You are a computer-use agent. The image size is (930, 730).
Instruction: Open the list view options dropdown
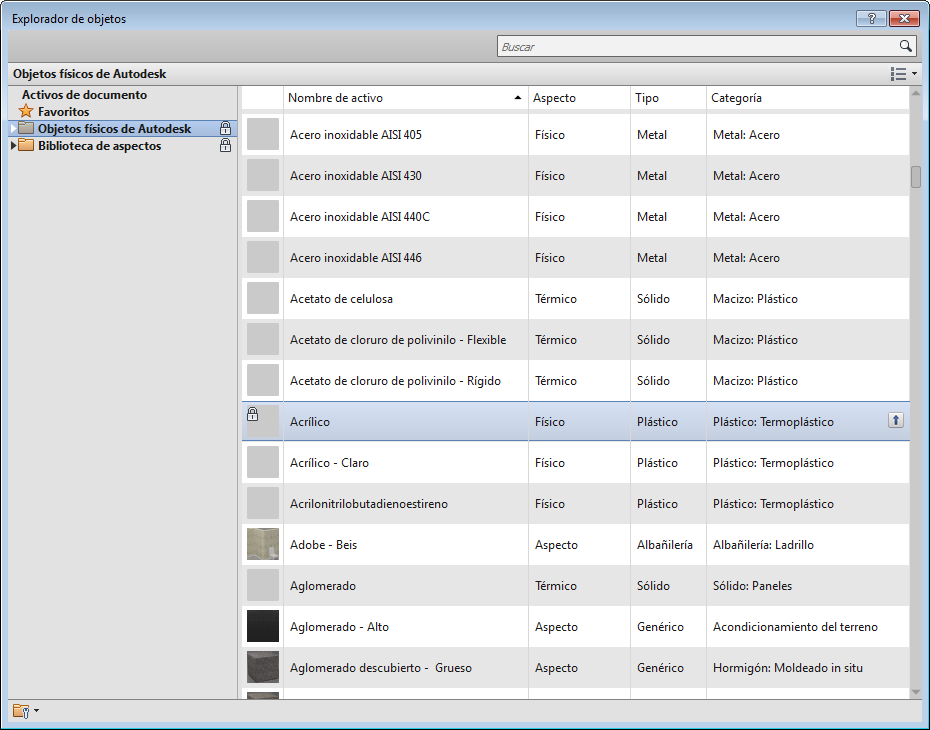pos(904,74)
